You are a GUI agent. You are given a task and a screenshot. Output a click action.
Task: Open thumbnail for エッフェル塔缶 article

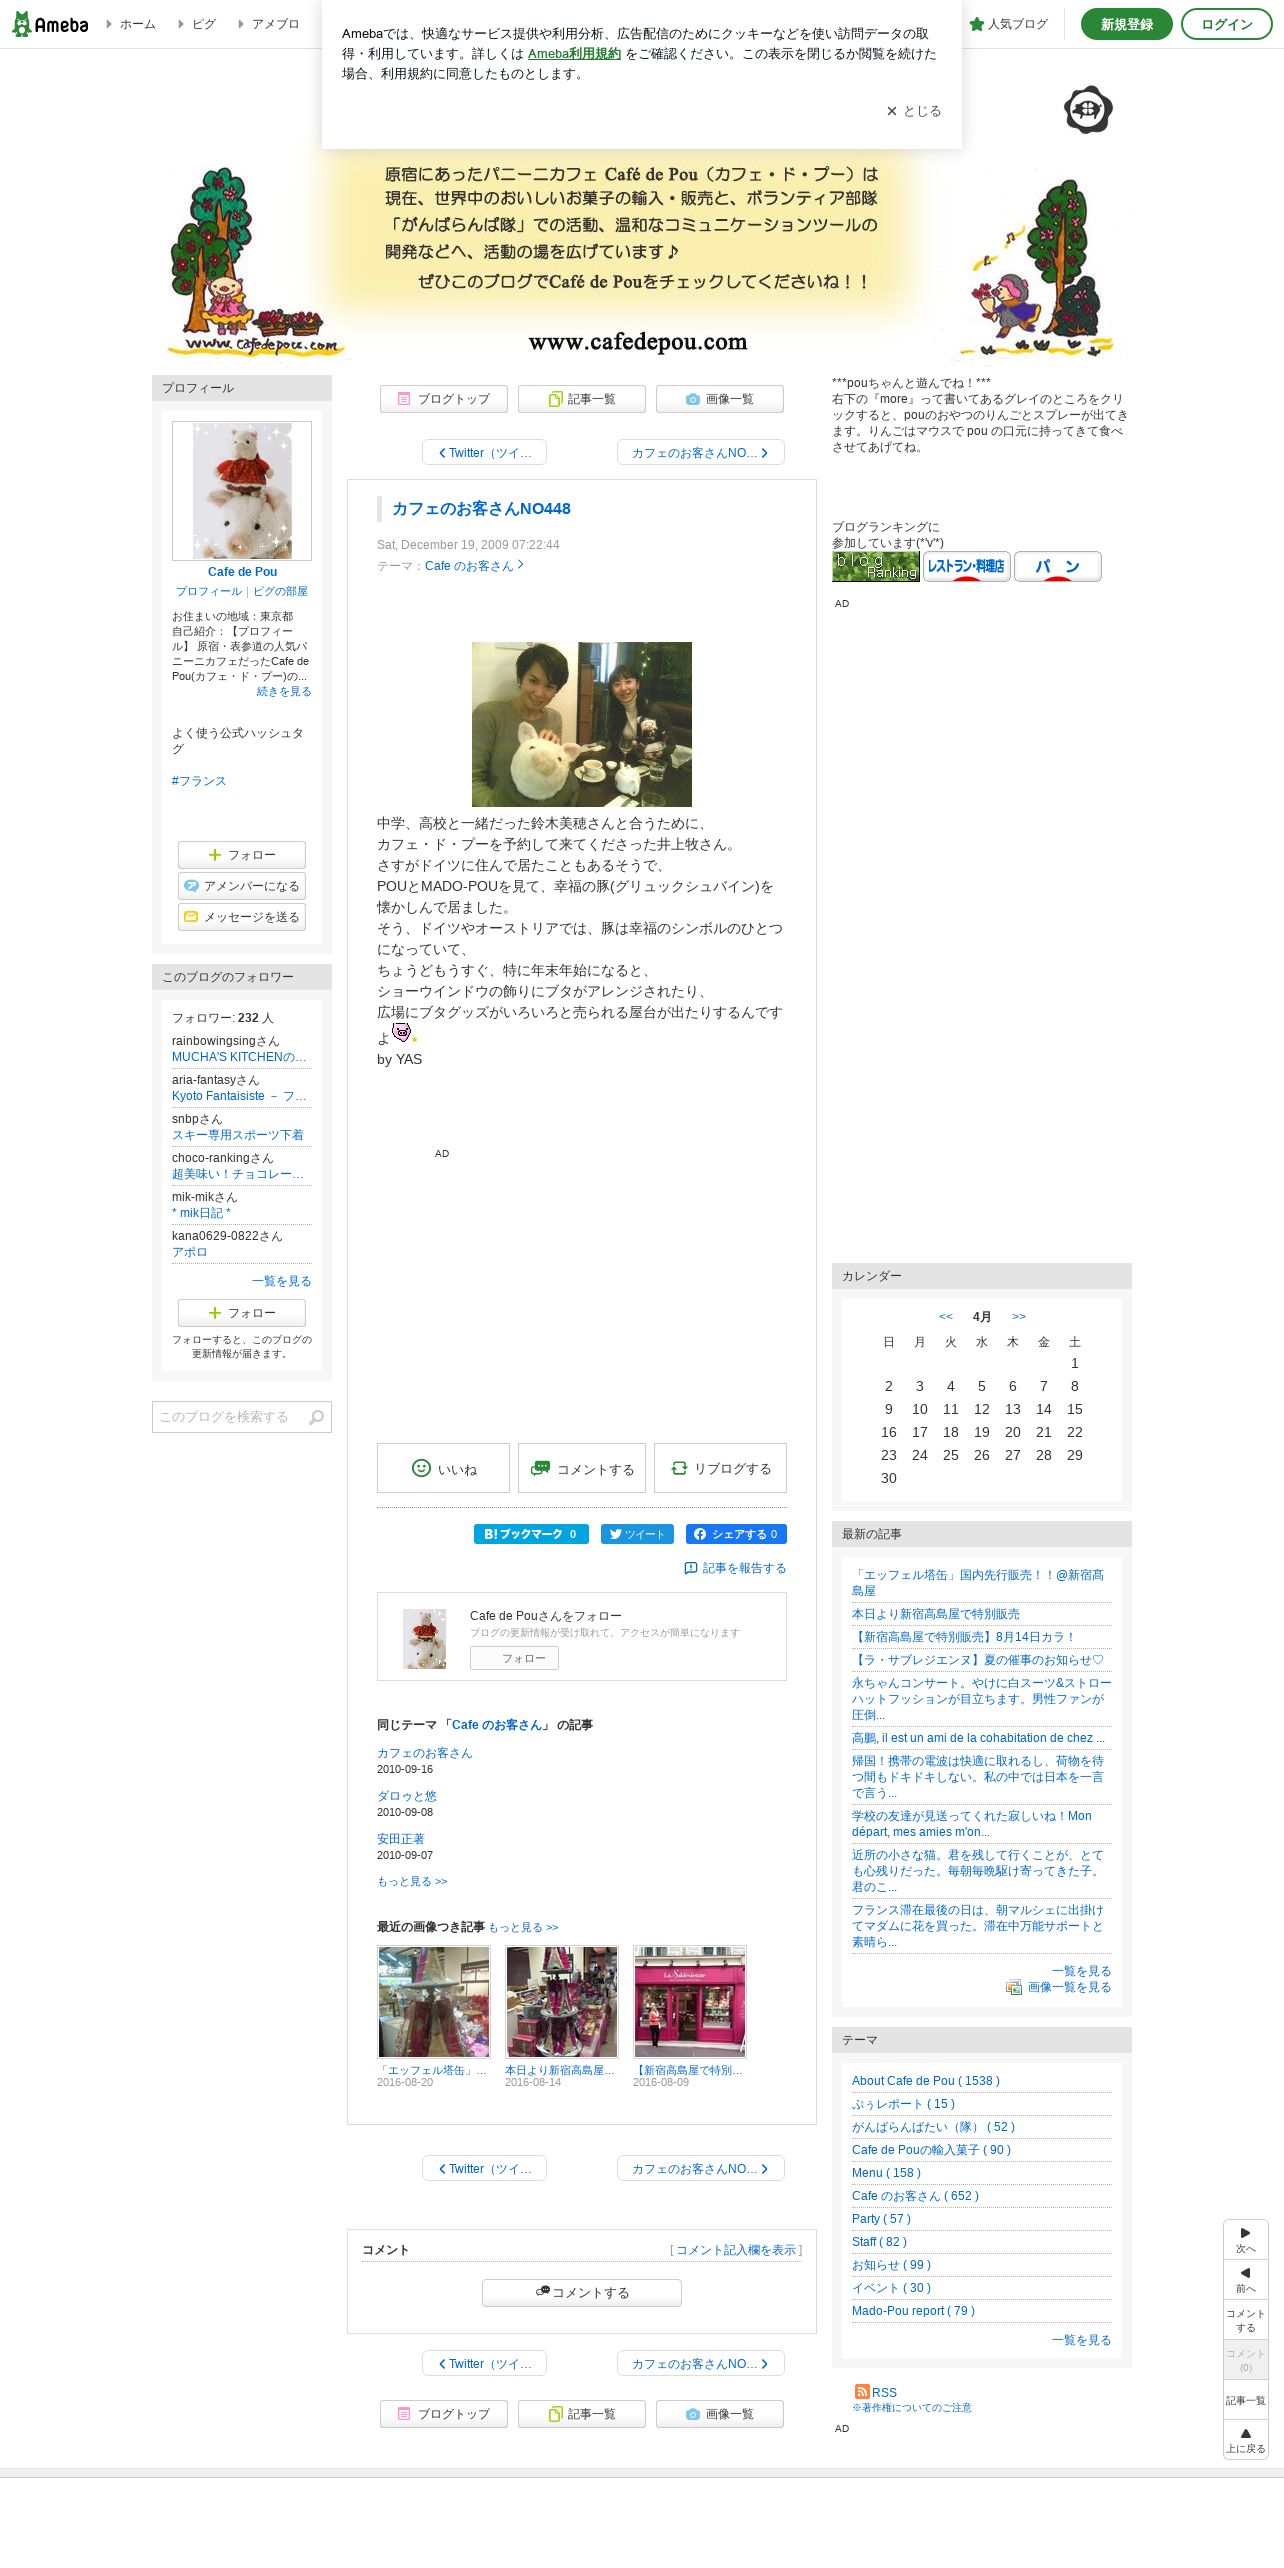coord(434,2002)
